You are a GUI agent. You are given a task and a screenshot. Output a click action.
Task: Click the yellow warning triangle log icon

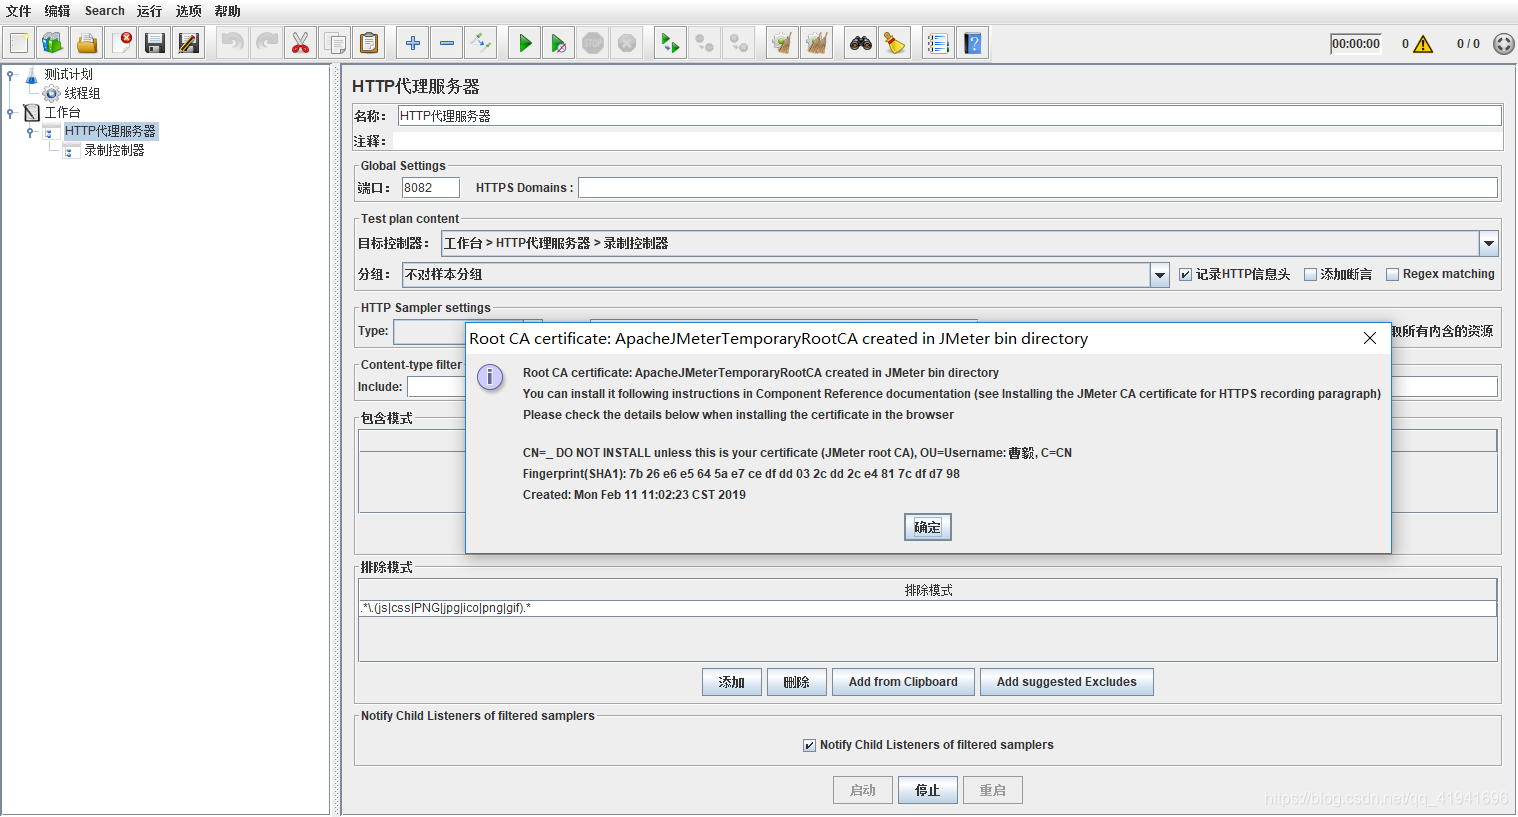pyautogui.click(x=1423, y=44)
